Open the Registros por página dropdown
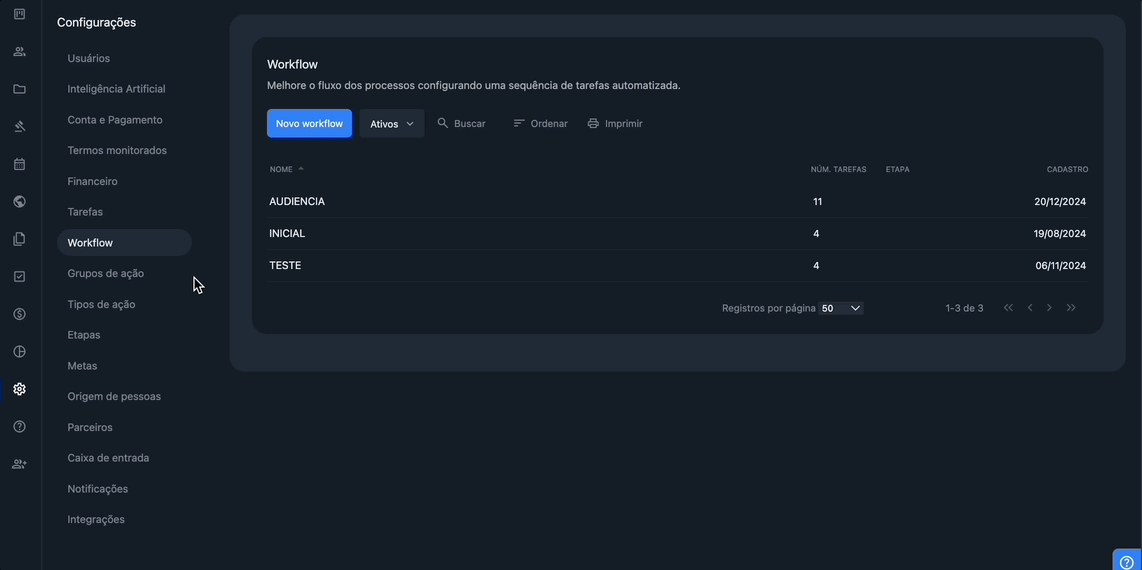Screen dimensions: 1142x570 [x=841, y=308]
